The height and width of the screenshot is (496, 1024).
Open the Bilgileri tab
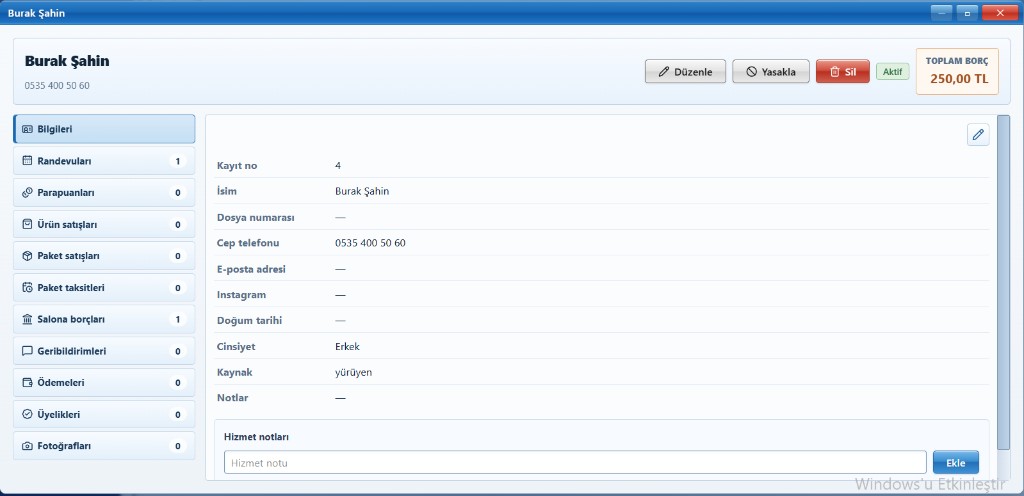pyautogui.click(x=104, y=129)
